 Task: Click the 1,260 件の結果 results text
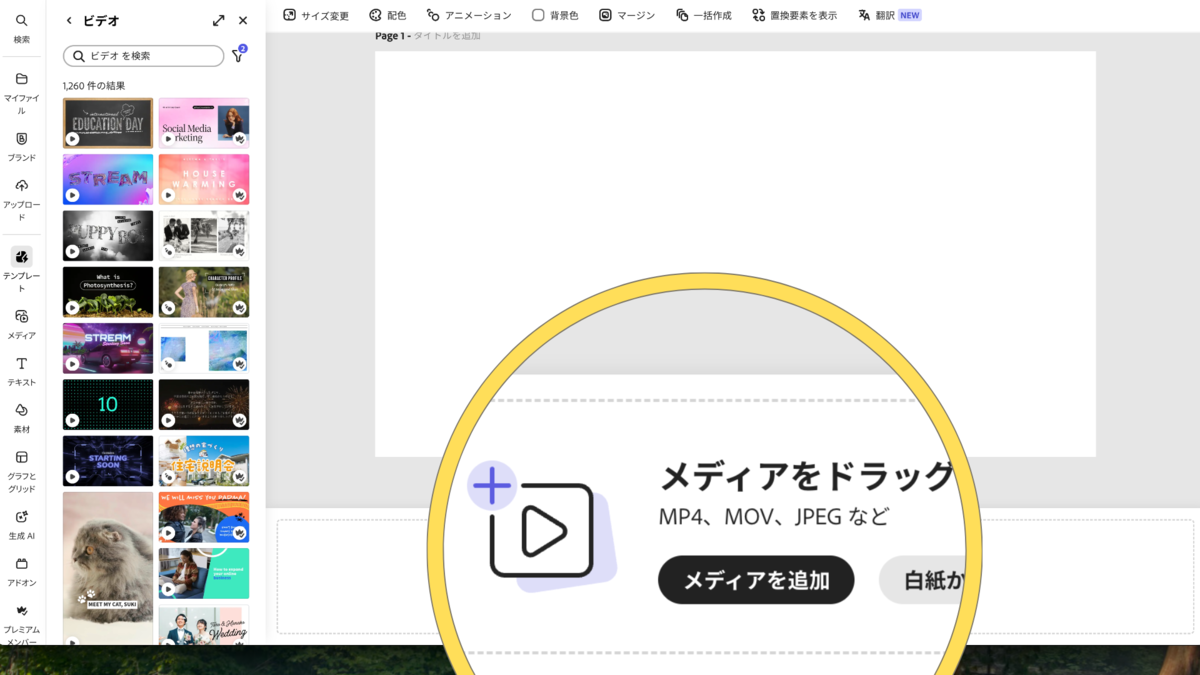[94, 86]
